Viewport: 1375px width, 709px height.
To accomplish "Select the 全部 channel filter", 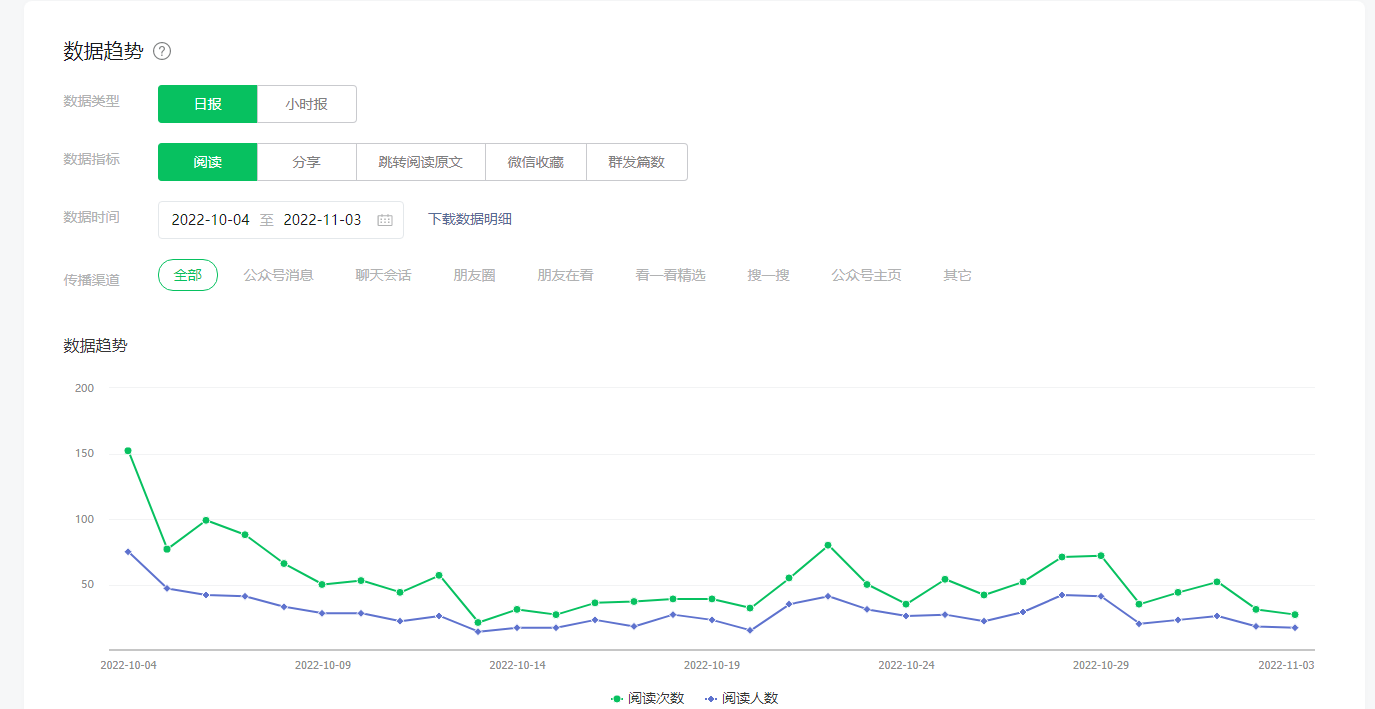I will [188, 275].
